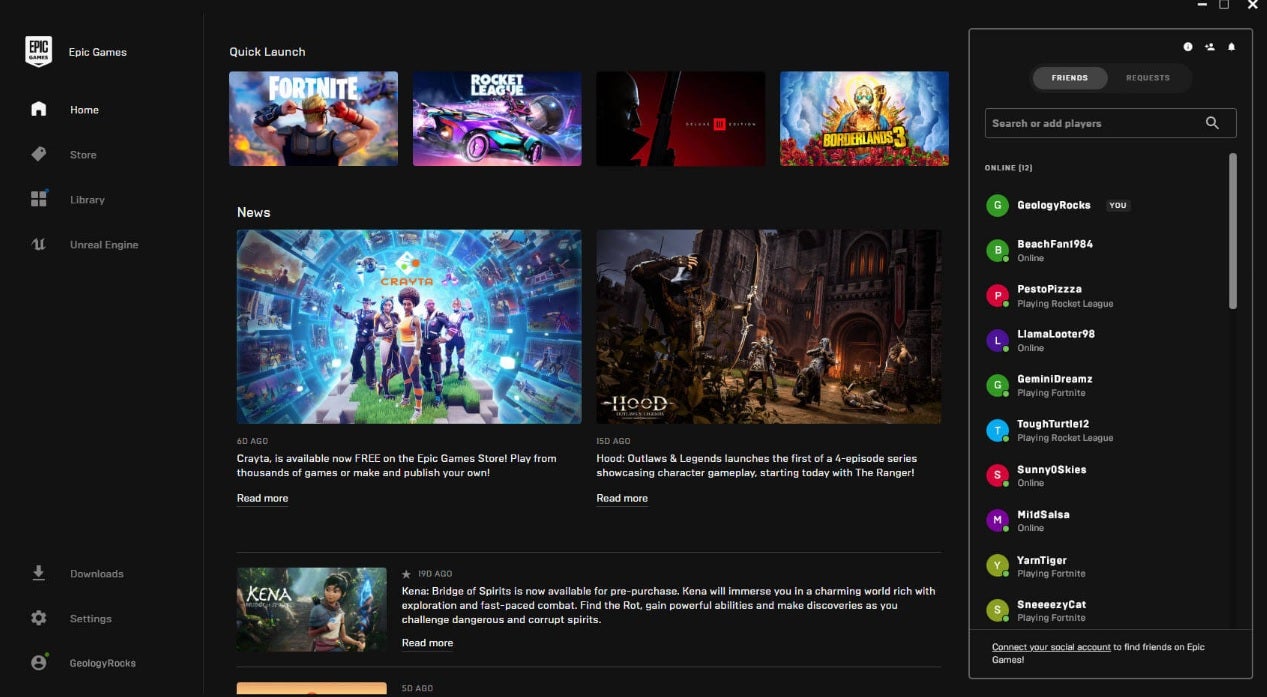Click Read more under Hood news
This screenshot has width=1267, height=697.
(x=622, y=498)
